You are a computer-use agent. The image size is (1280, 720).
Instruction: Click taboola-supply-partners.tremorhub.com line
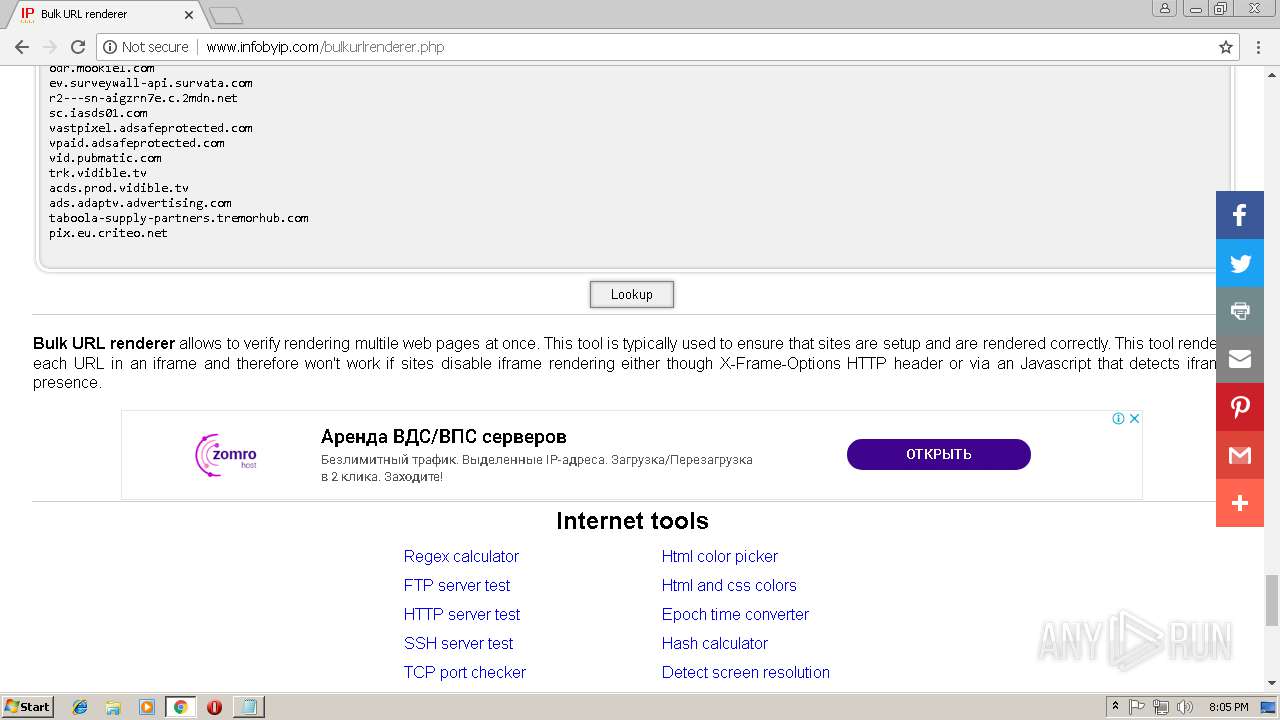179,218
